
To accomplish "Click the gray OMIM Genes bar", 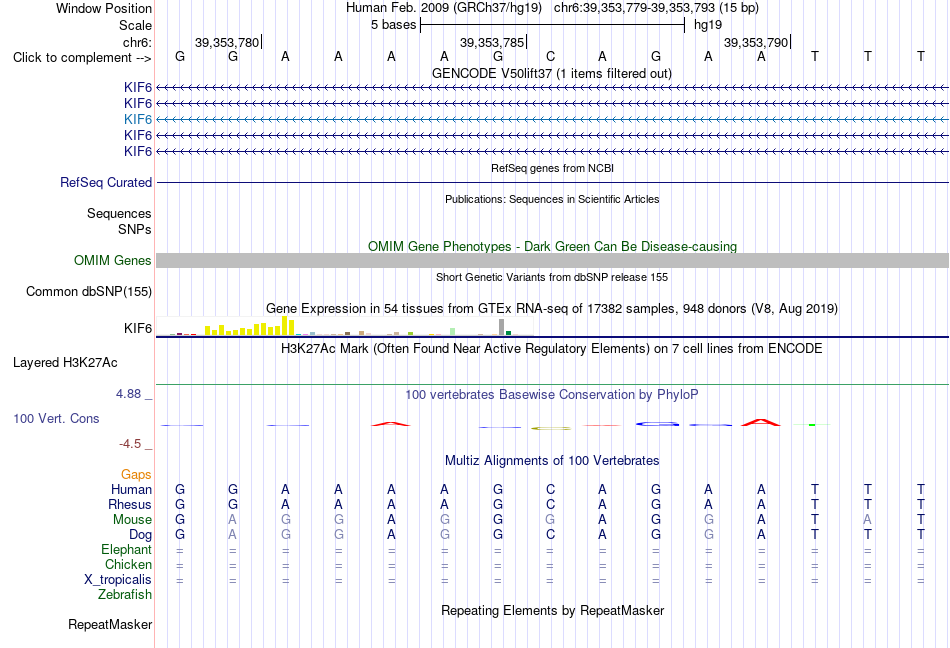I will click(x=552, y=260).
